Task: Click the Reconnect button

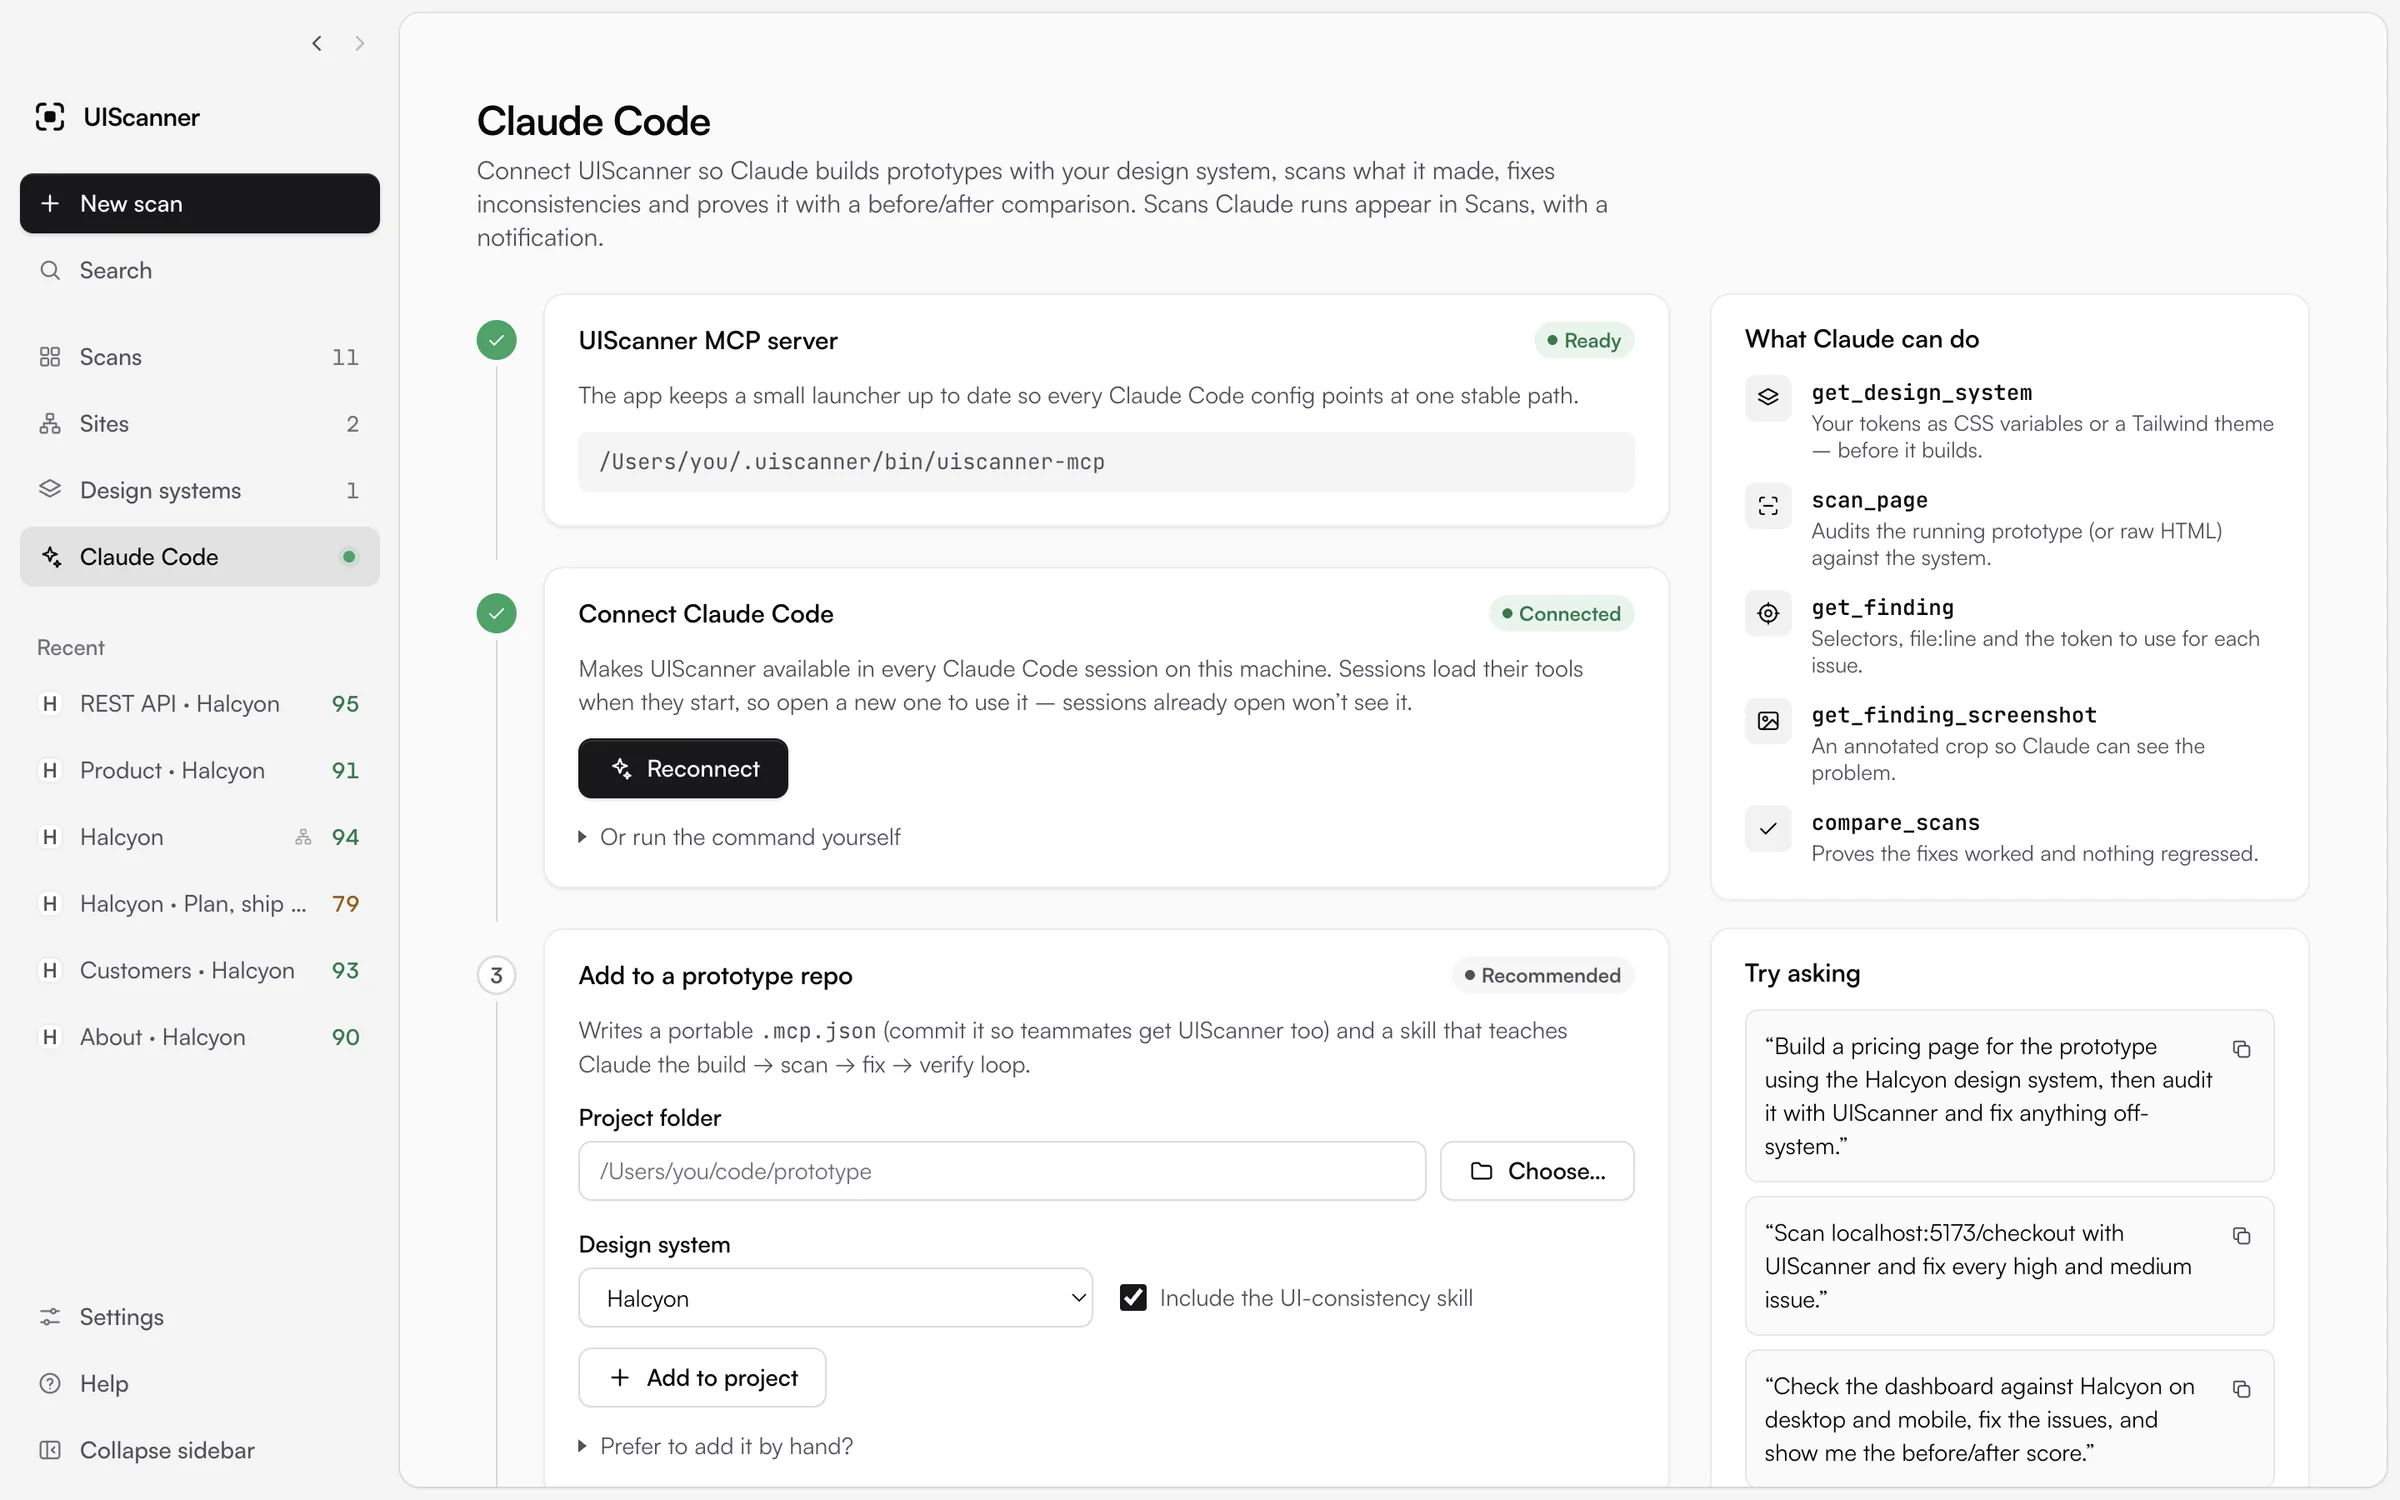Action: click(683, 768)
